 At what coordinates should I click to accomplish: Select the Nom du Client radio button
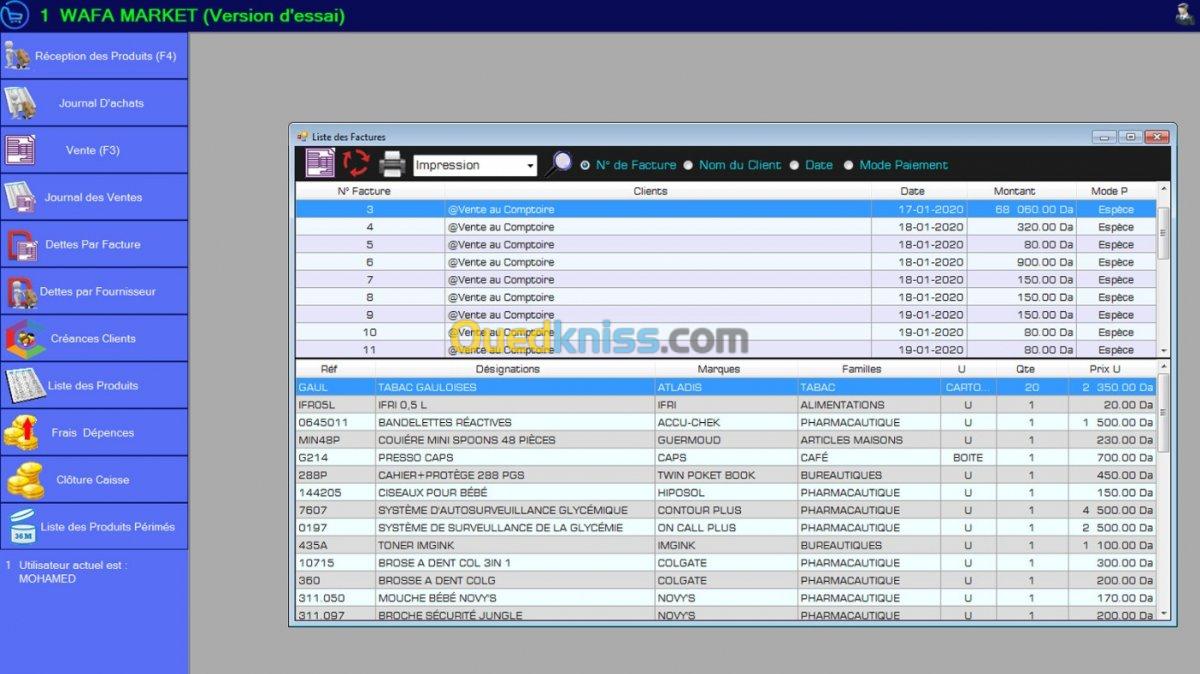(689, 166)
